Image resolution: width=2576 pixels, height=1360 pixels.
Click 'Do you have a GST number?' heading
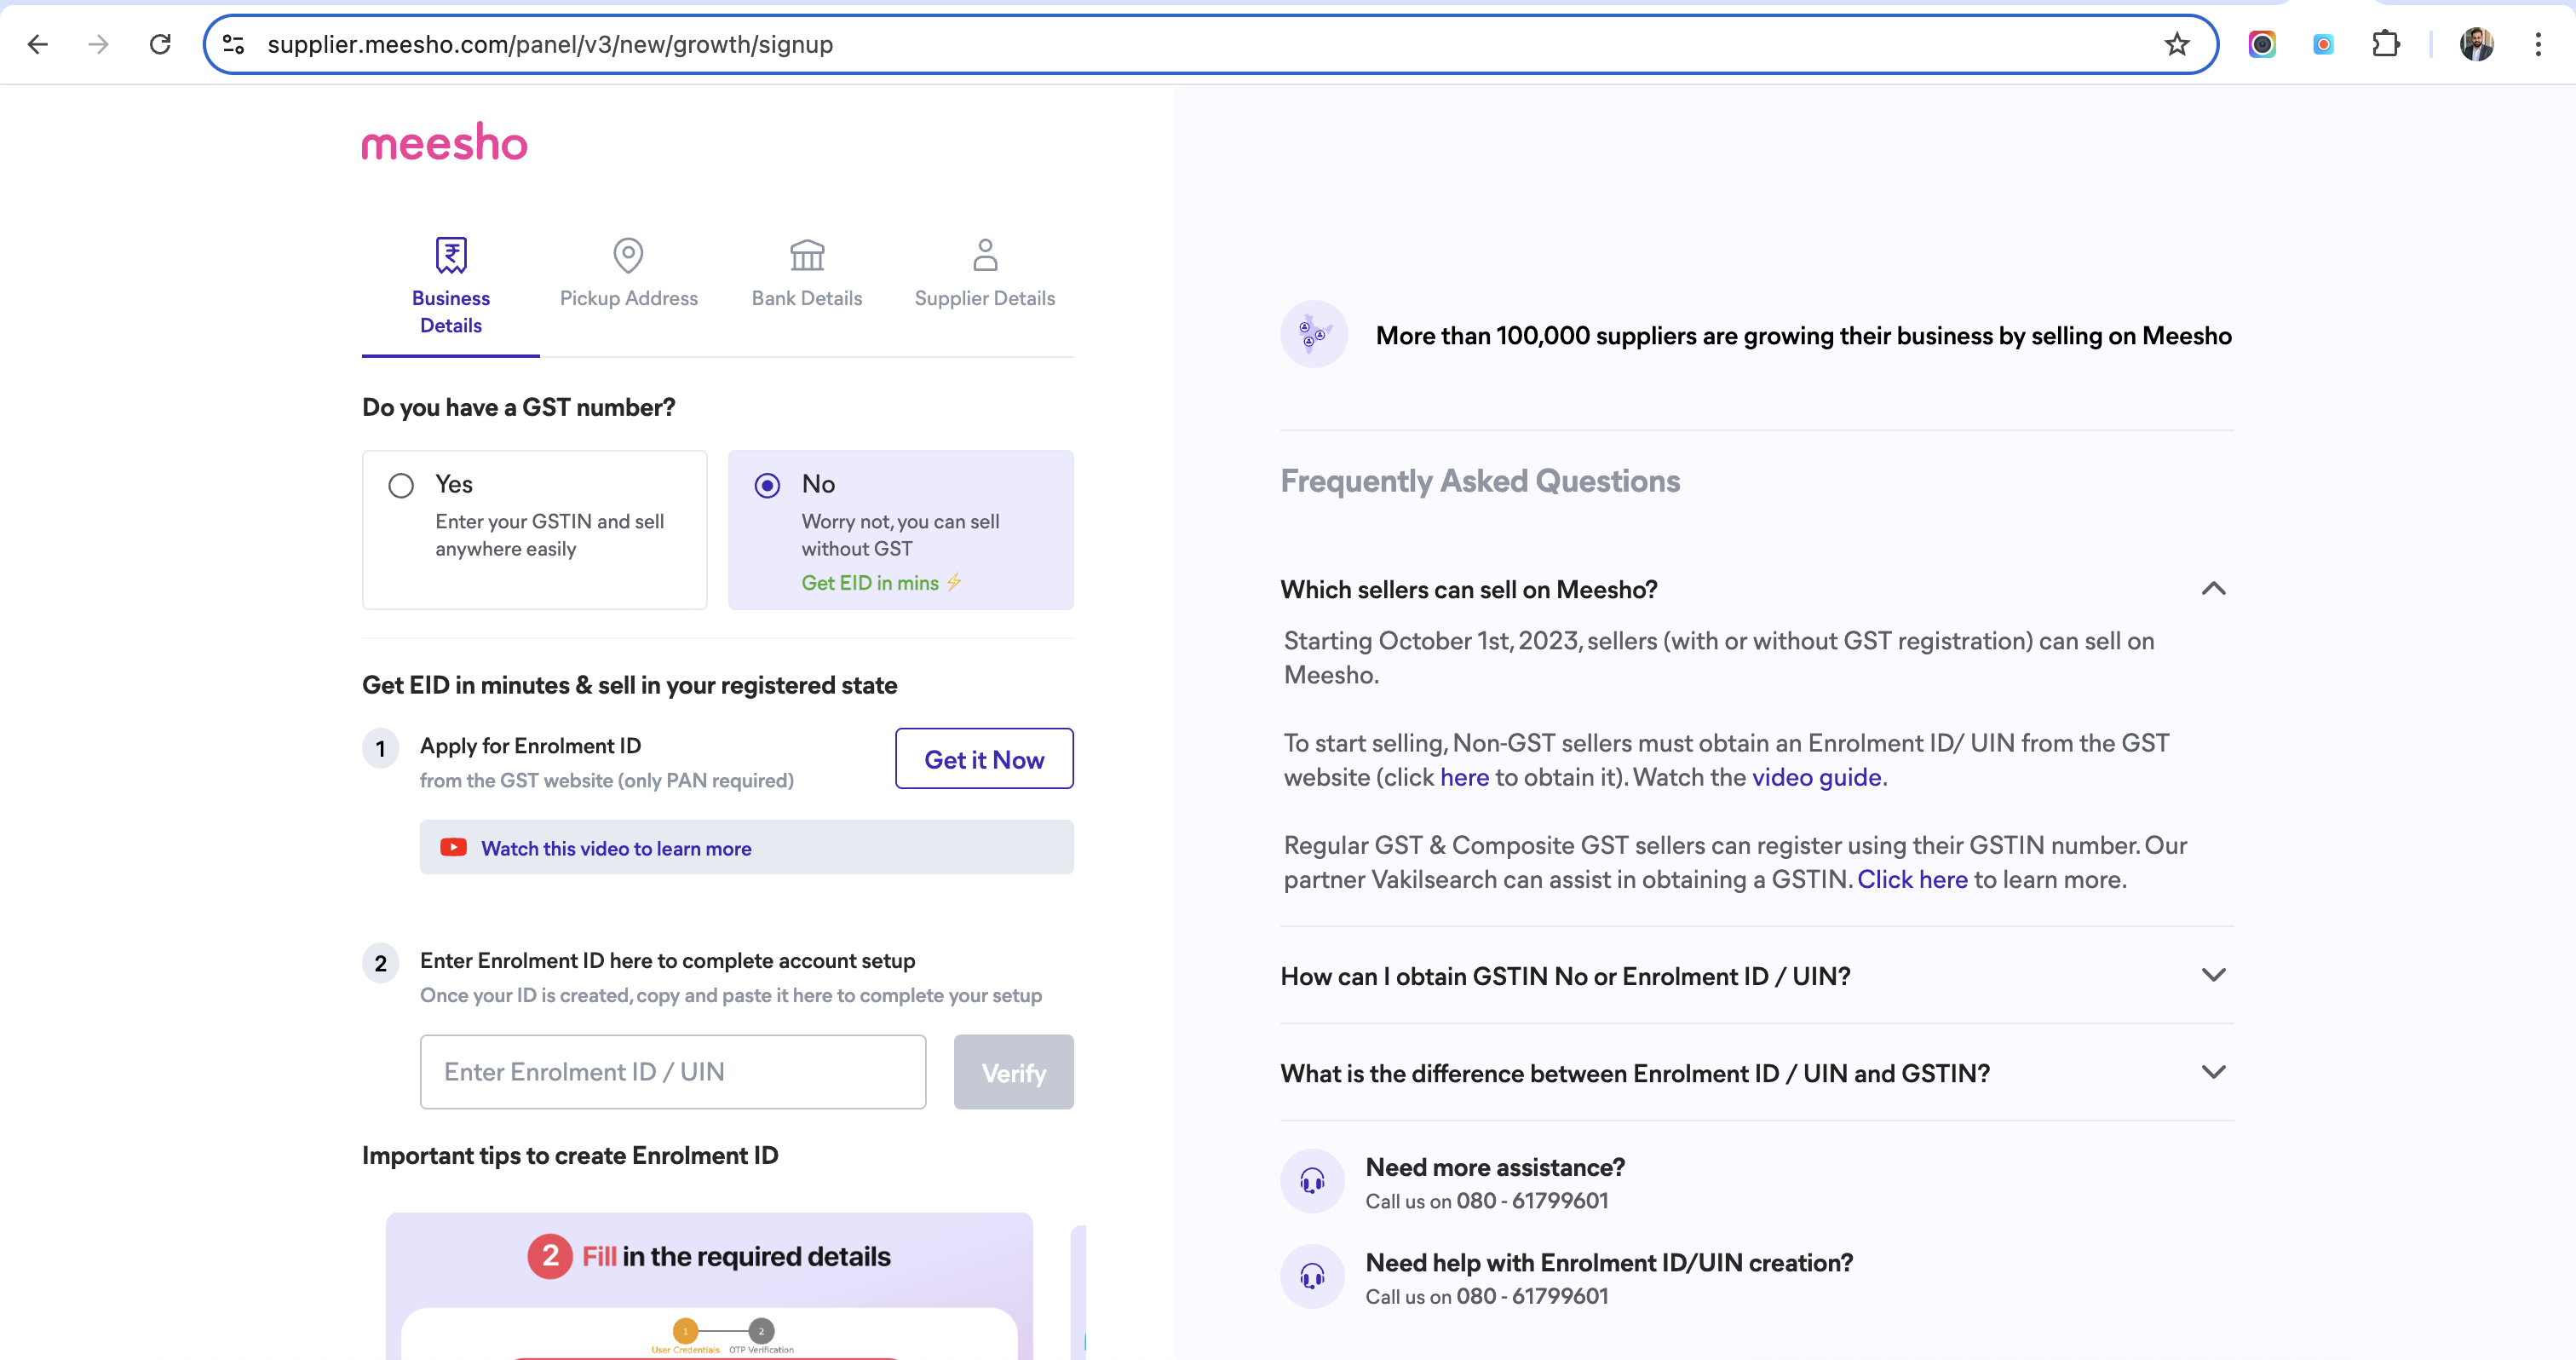pos(518,407)
